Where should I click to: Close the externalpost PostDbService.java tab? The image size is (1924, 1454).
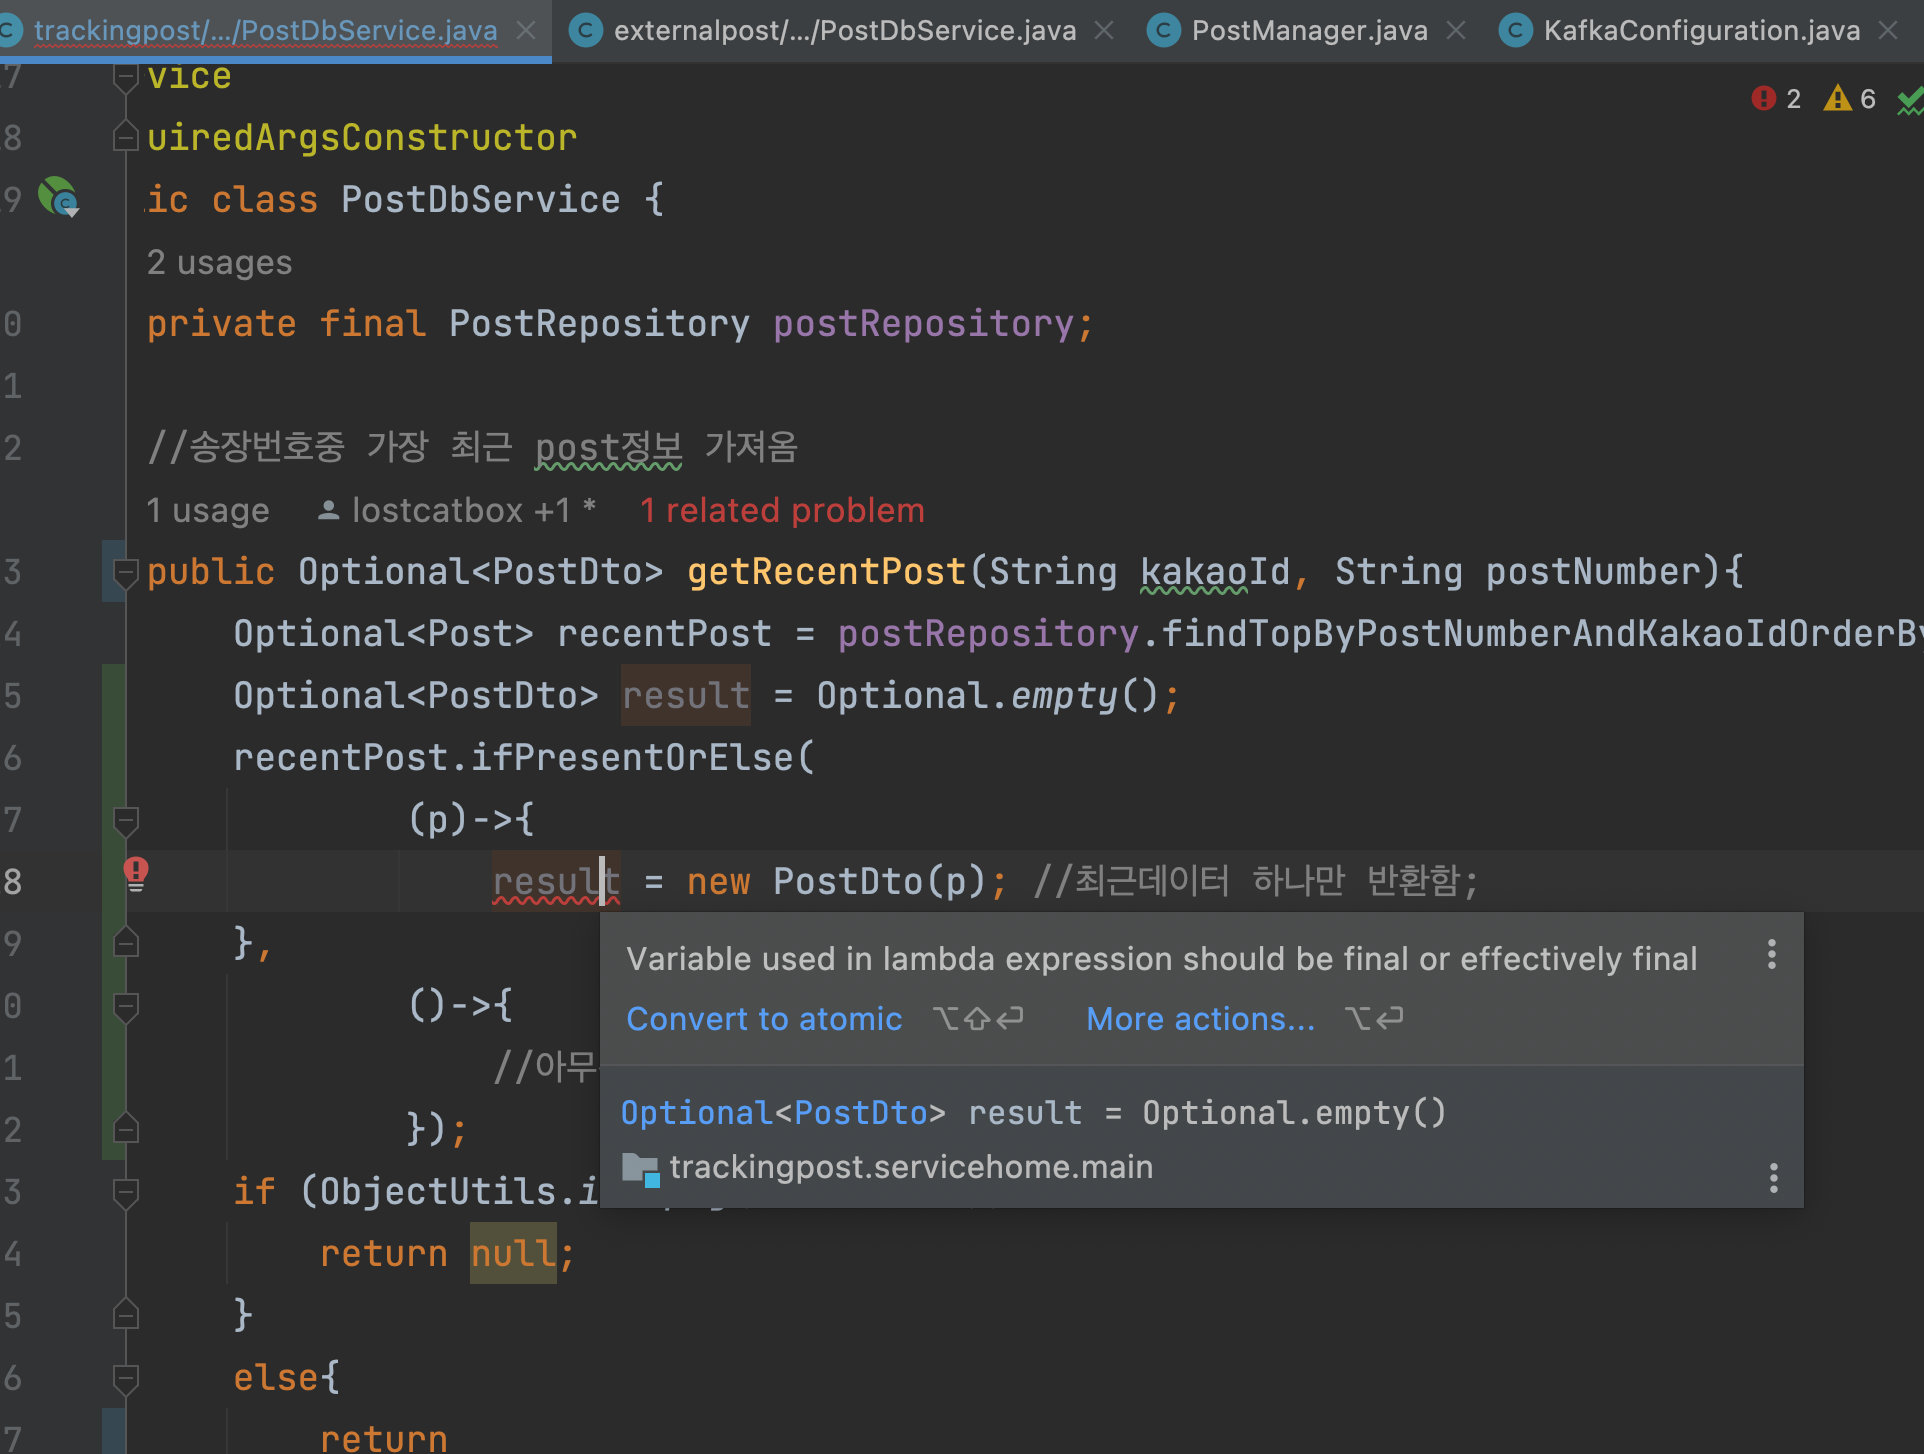pyautogui.click(x=1104, y=31)
